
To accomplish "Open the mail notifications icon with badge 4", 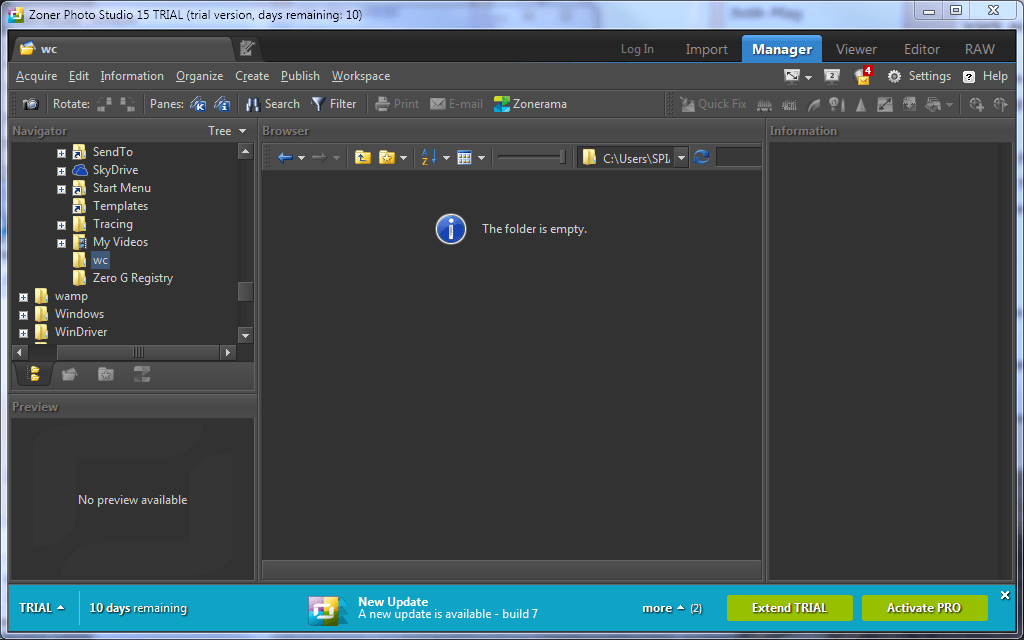I will coord(863,76).
